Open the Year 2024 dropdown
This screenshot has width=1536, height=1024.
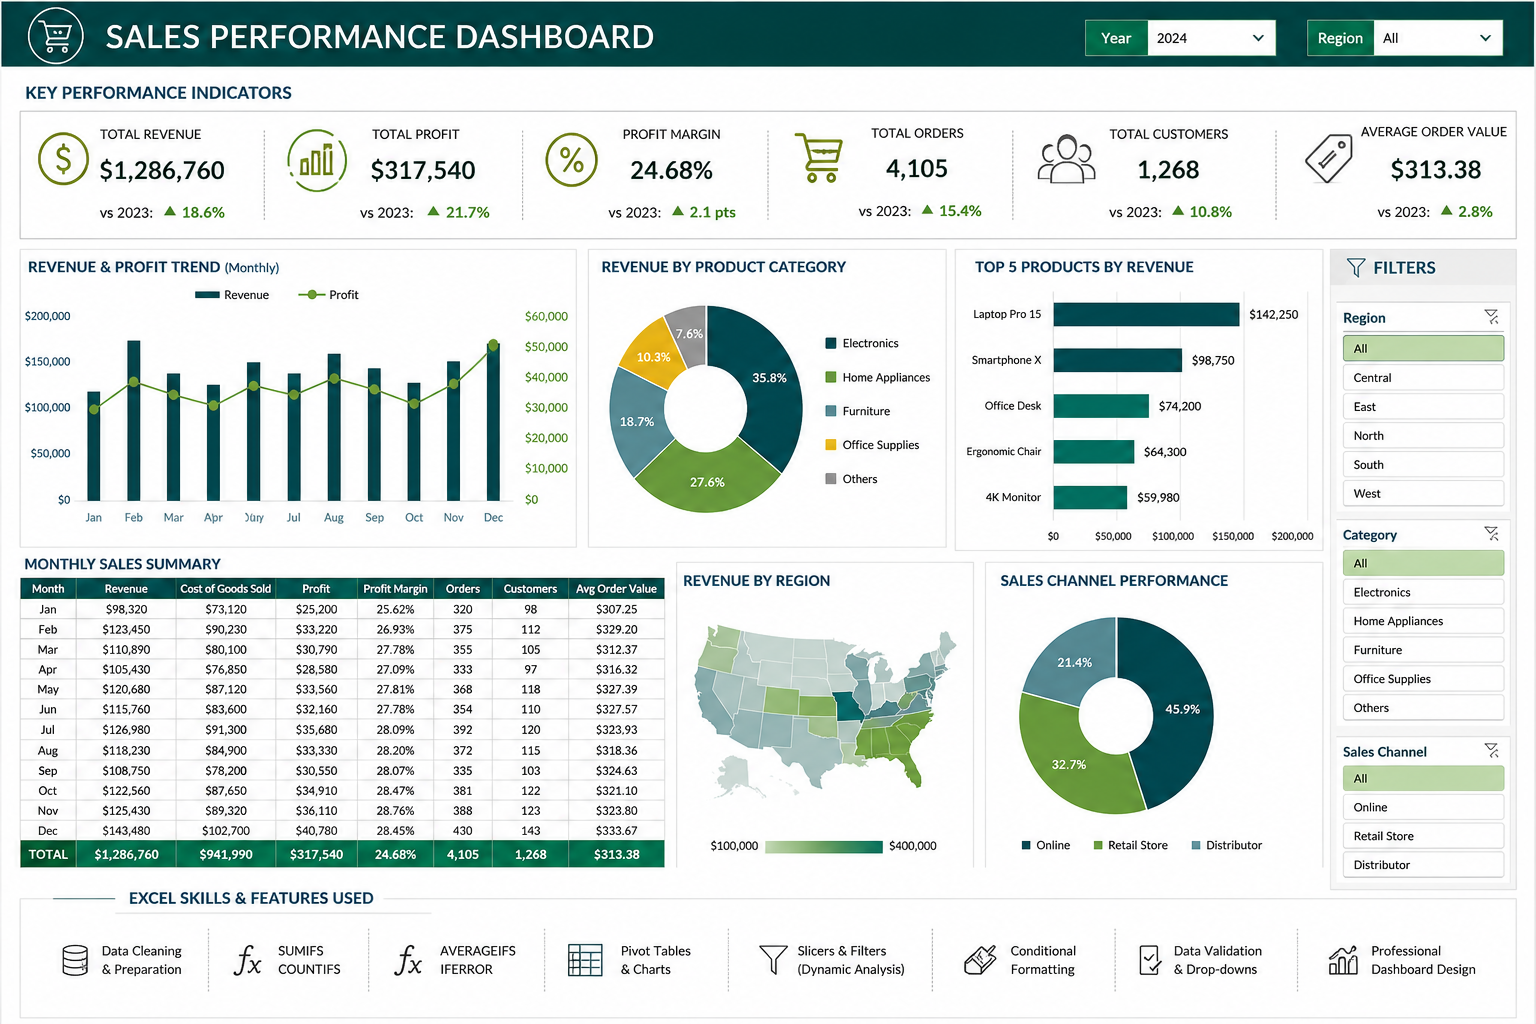click(1211, 38)
